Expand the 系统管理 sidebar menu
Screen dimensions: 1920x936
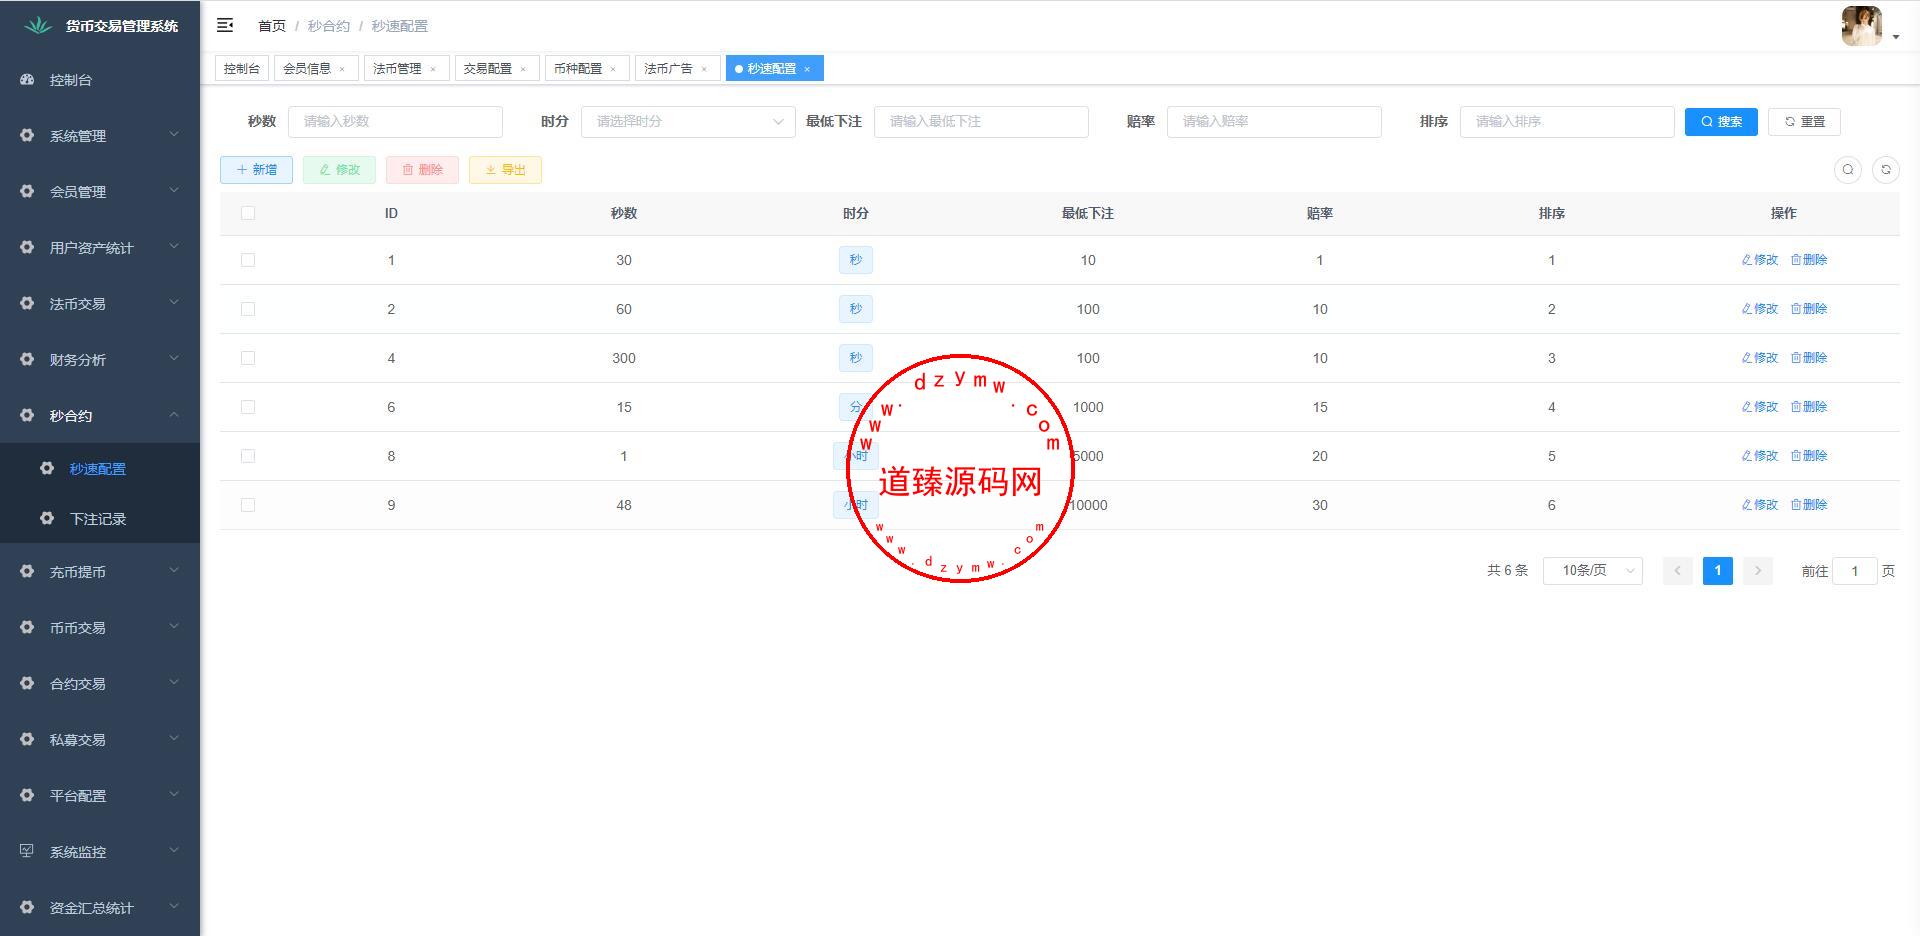point(100,135)
